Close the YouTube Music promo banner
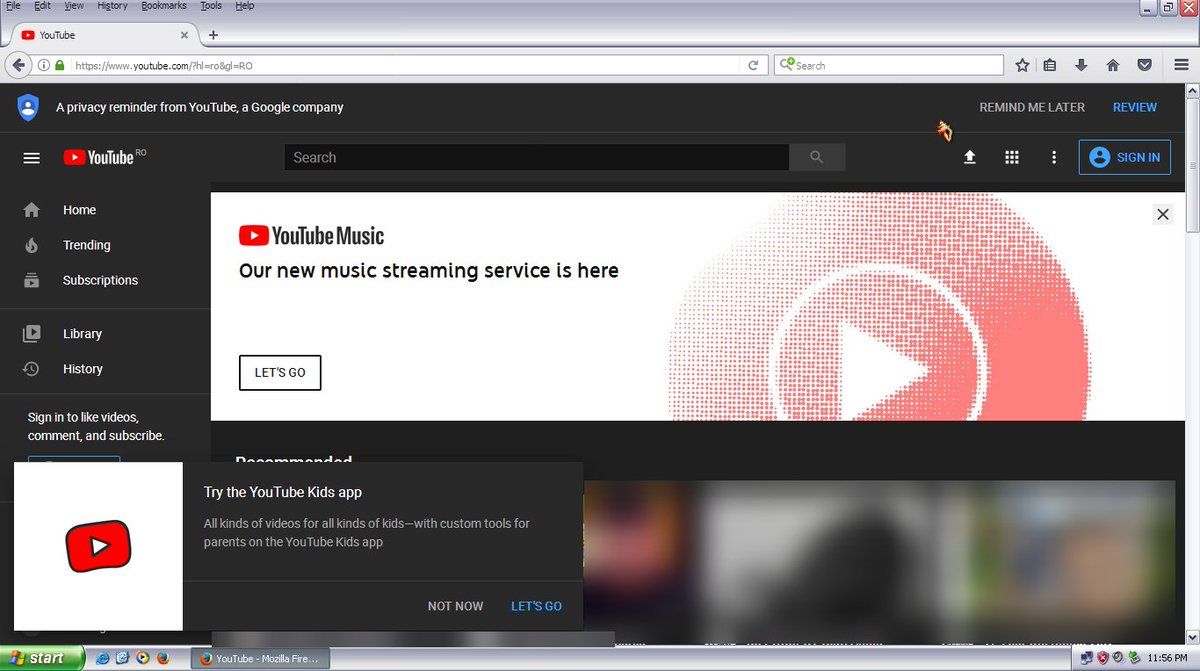This screenshot has width=1200, height=671. 1162,214
